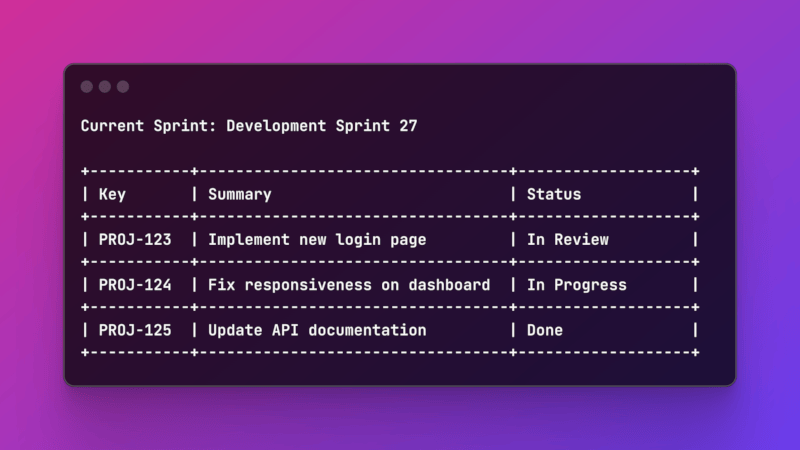
Task: Click the Status column header
Action: click(554, 194)
